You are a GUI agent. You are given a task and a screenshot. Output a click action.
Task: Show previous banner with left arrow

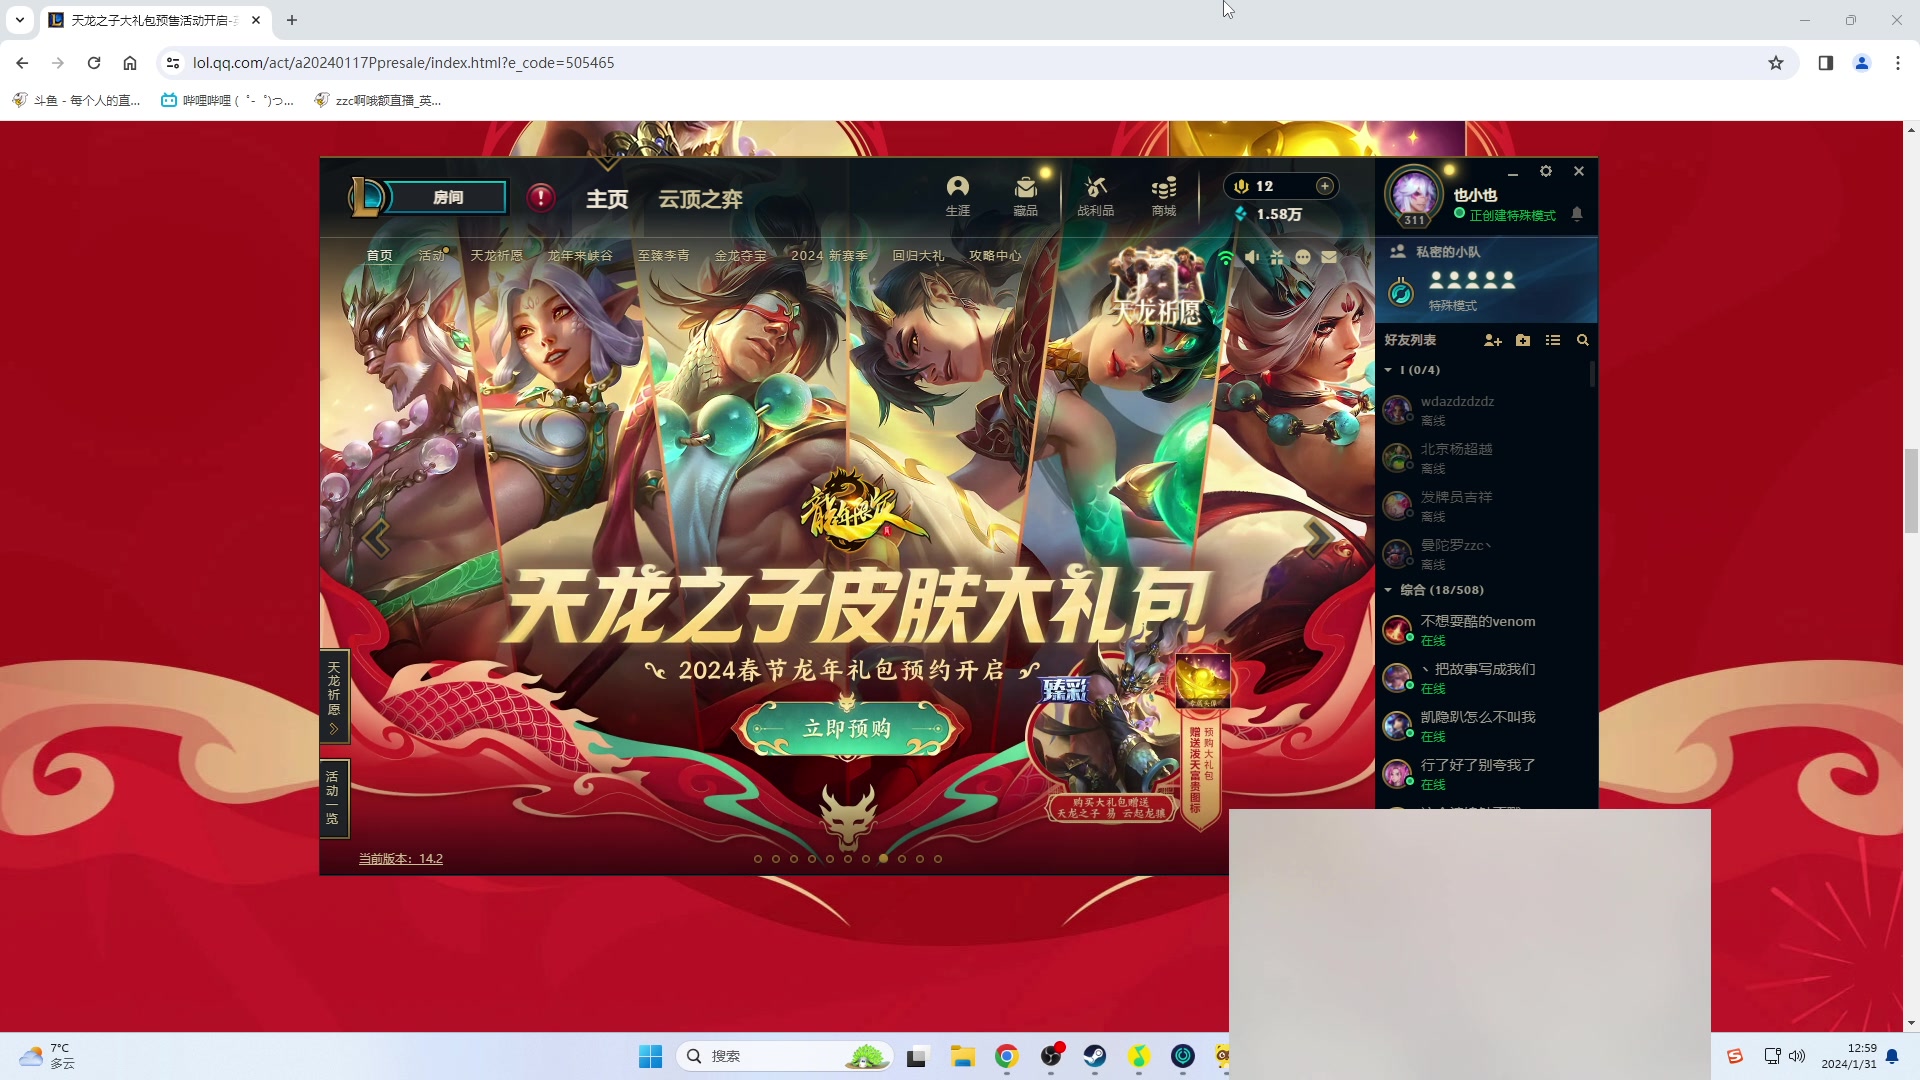377,538
